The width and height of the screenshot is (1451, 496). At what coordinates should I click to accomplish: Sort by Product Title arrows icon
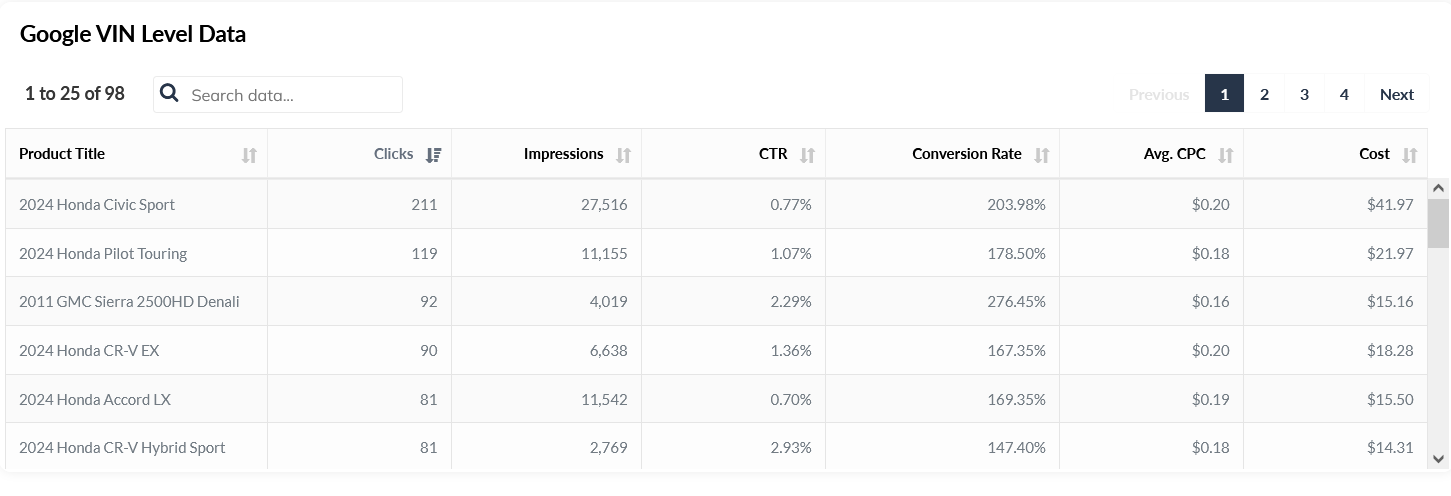pyautogui.click(x=249, y=155)
